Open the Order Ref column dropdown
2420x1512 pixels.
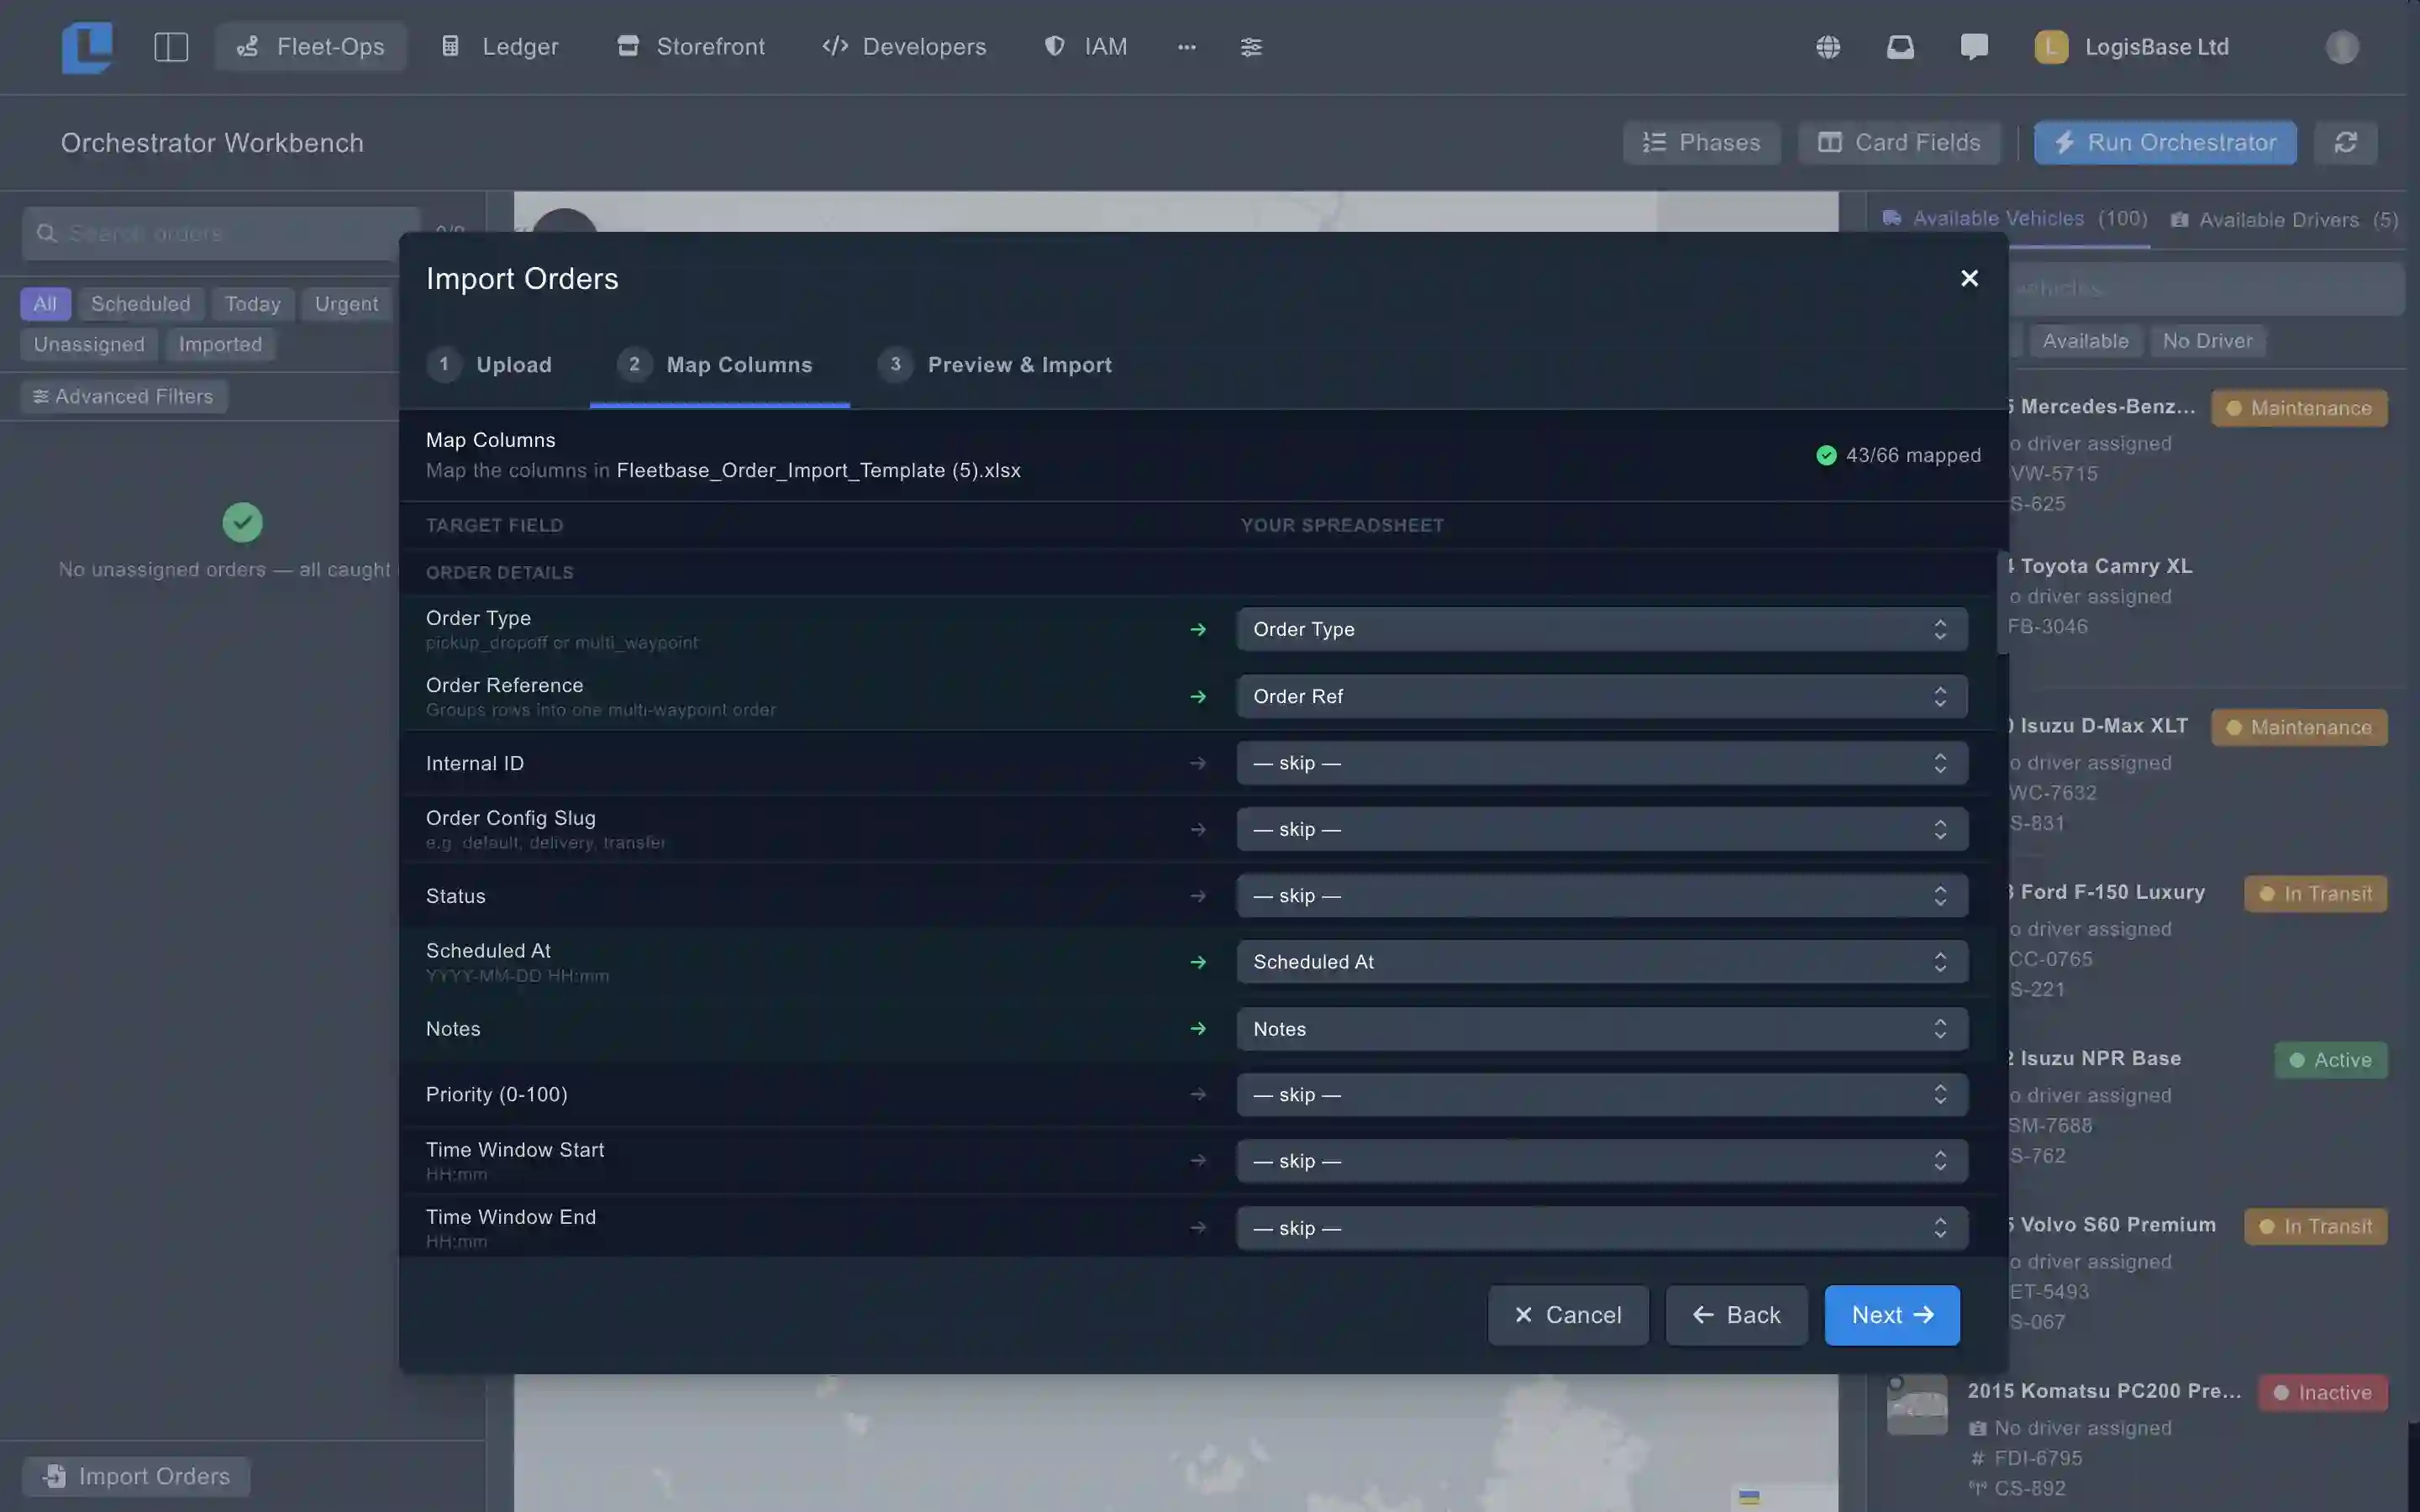pos(1602,697)
